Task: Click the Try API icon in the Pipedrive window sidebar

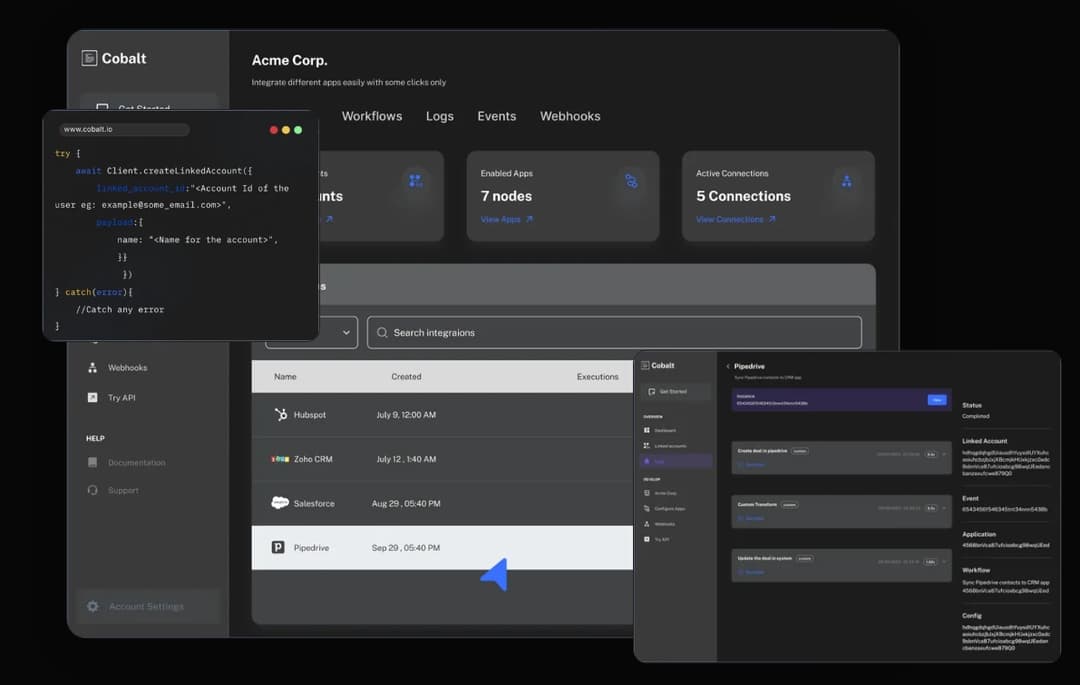Action: click(646, 539)
